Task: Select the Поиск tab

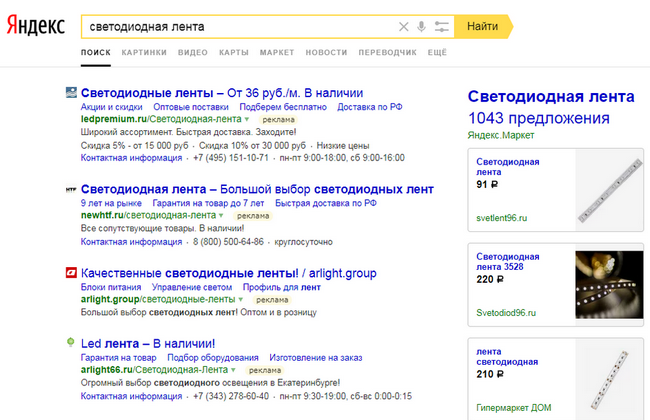Action: coord(96,53)
